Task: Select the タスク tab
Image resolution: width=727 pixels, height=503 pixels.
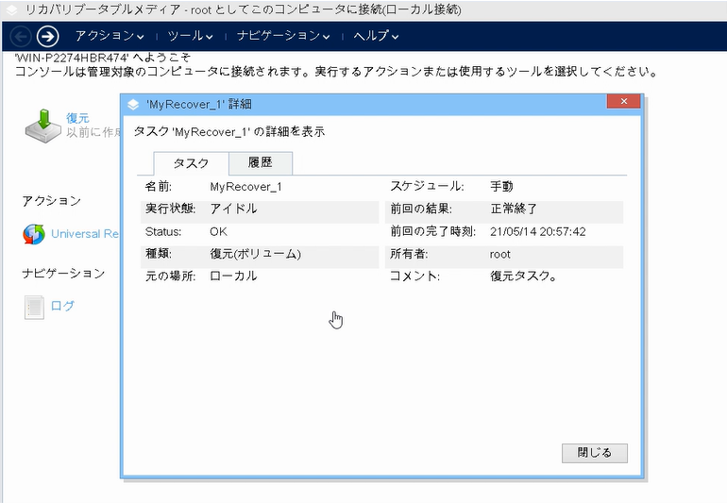Action: point(191,163)
